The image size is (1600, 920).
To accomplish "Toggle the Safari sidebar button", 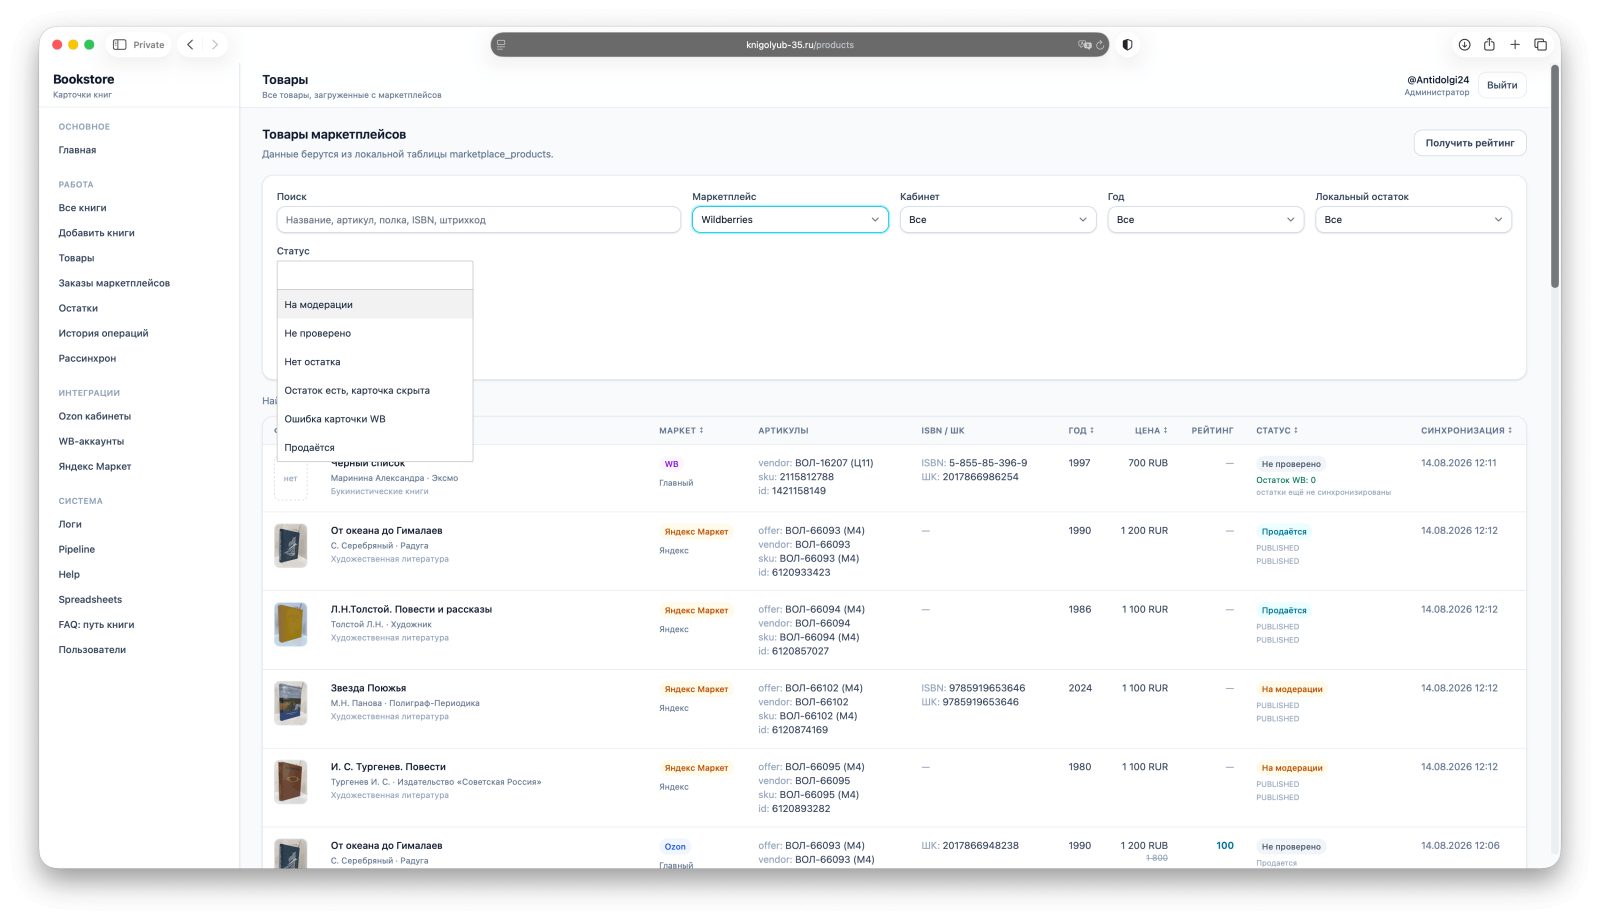I will 120,45.
